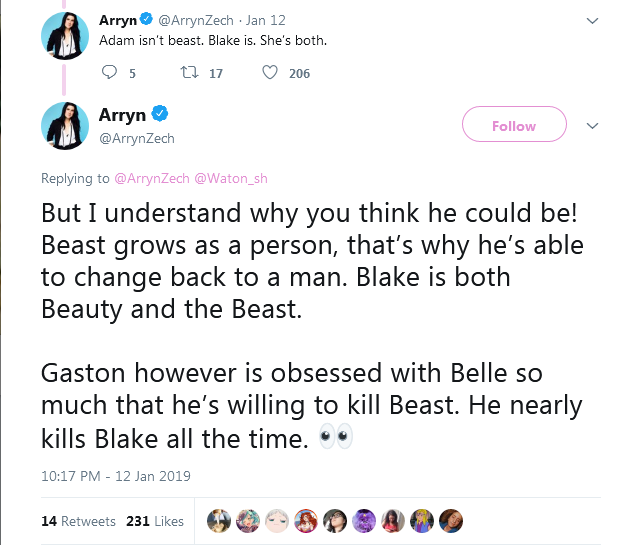Like the first tweet via heart icon

pos(270,73)
